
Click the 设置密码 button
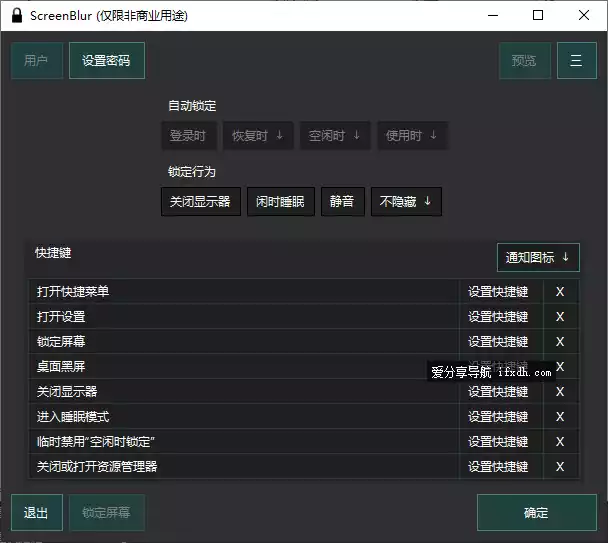[x=107, y=61]
